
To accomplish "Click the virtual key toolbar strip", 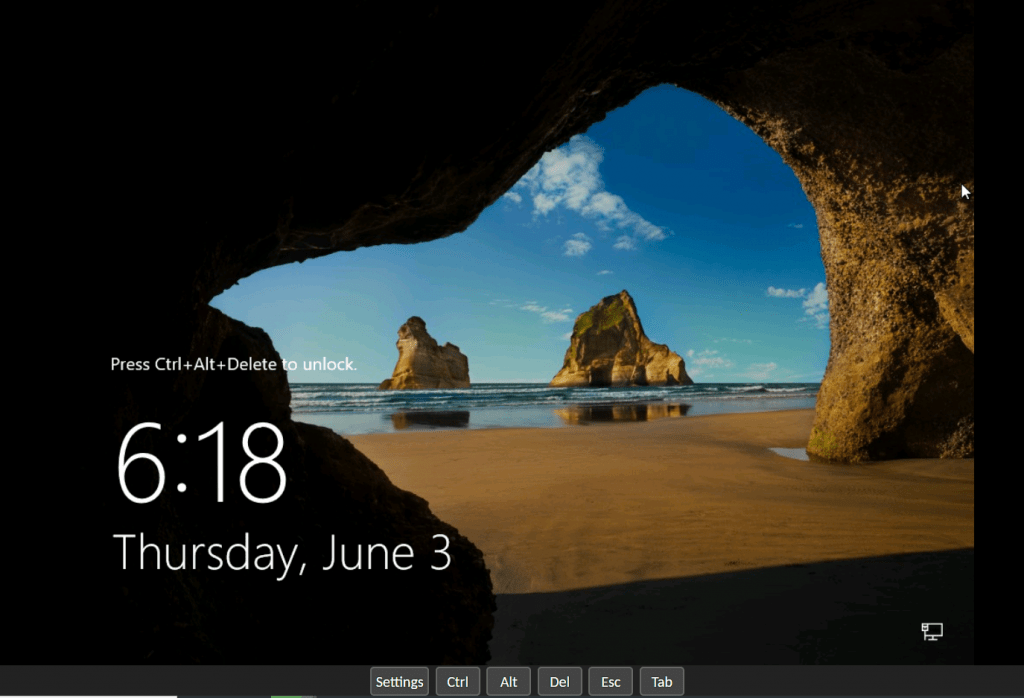I will (x=530, y=681).
